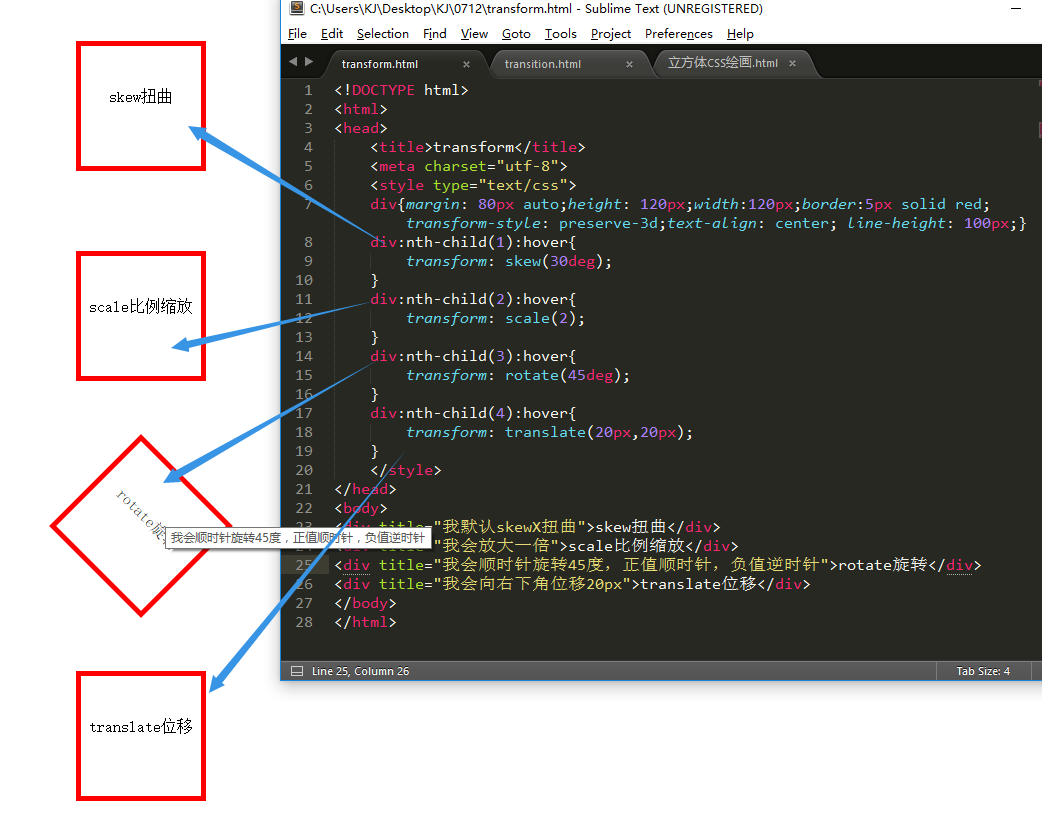Open the Goto menu

(x=516, y=34)
